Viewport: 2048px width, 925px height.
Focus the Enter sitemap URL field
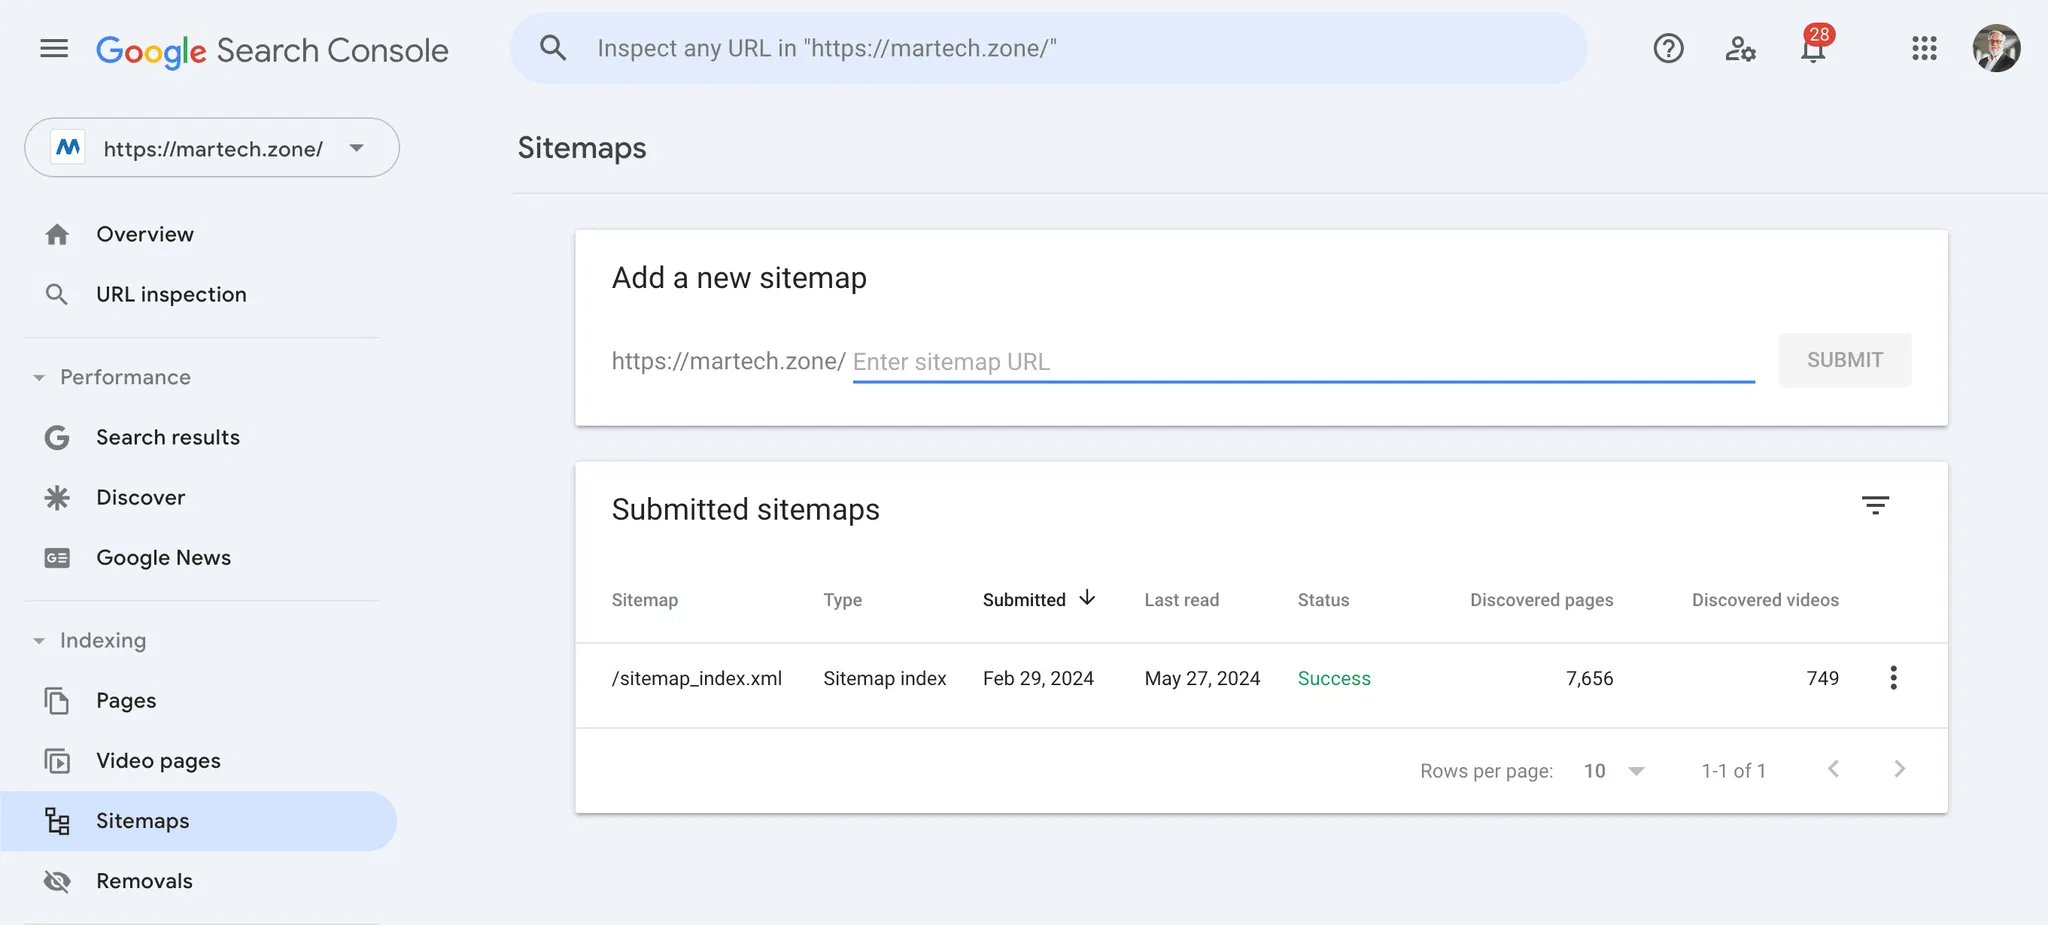tap(1302, 362)
